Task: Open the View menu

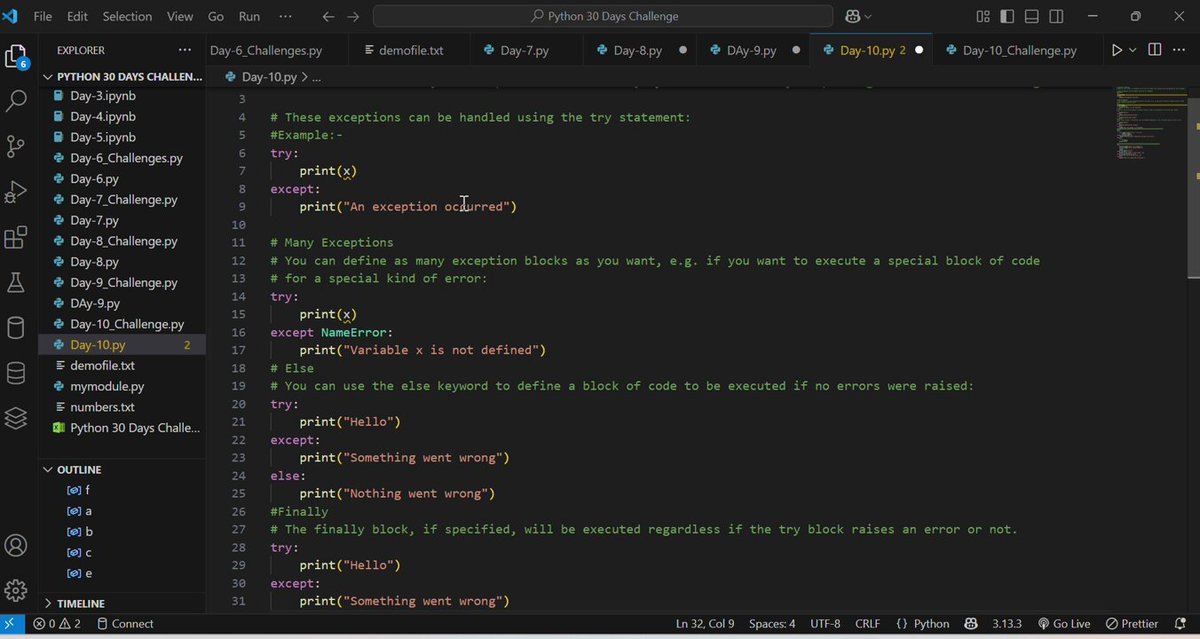Action: [180, 17]
